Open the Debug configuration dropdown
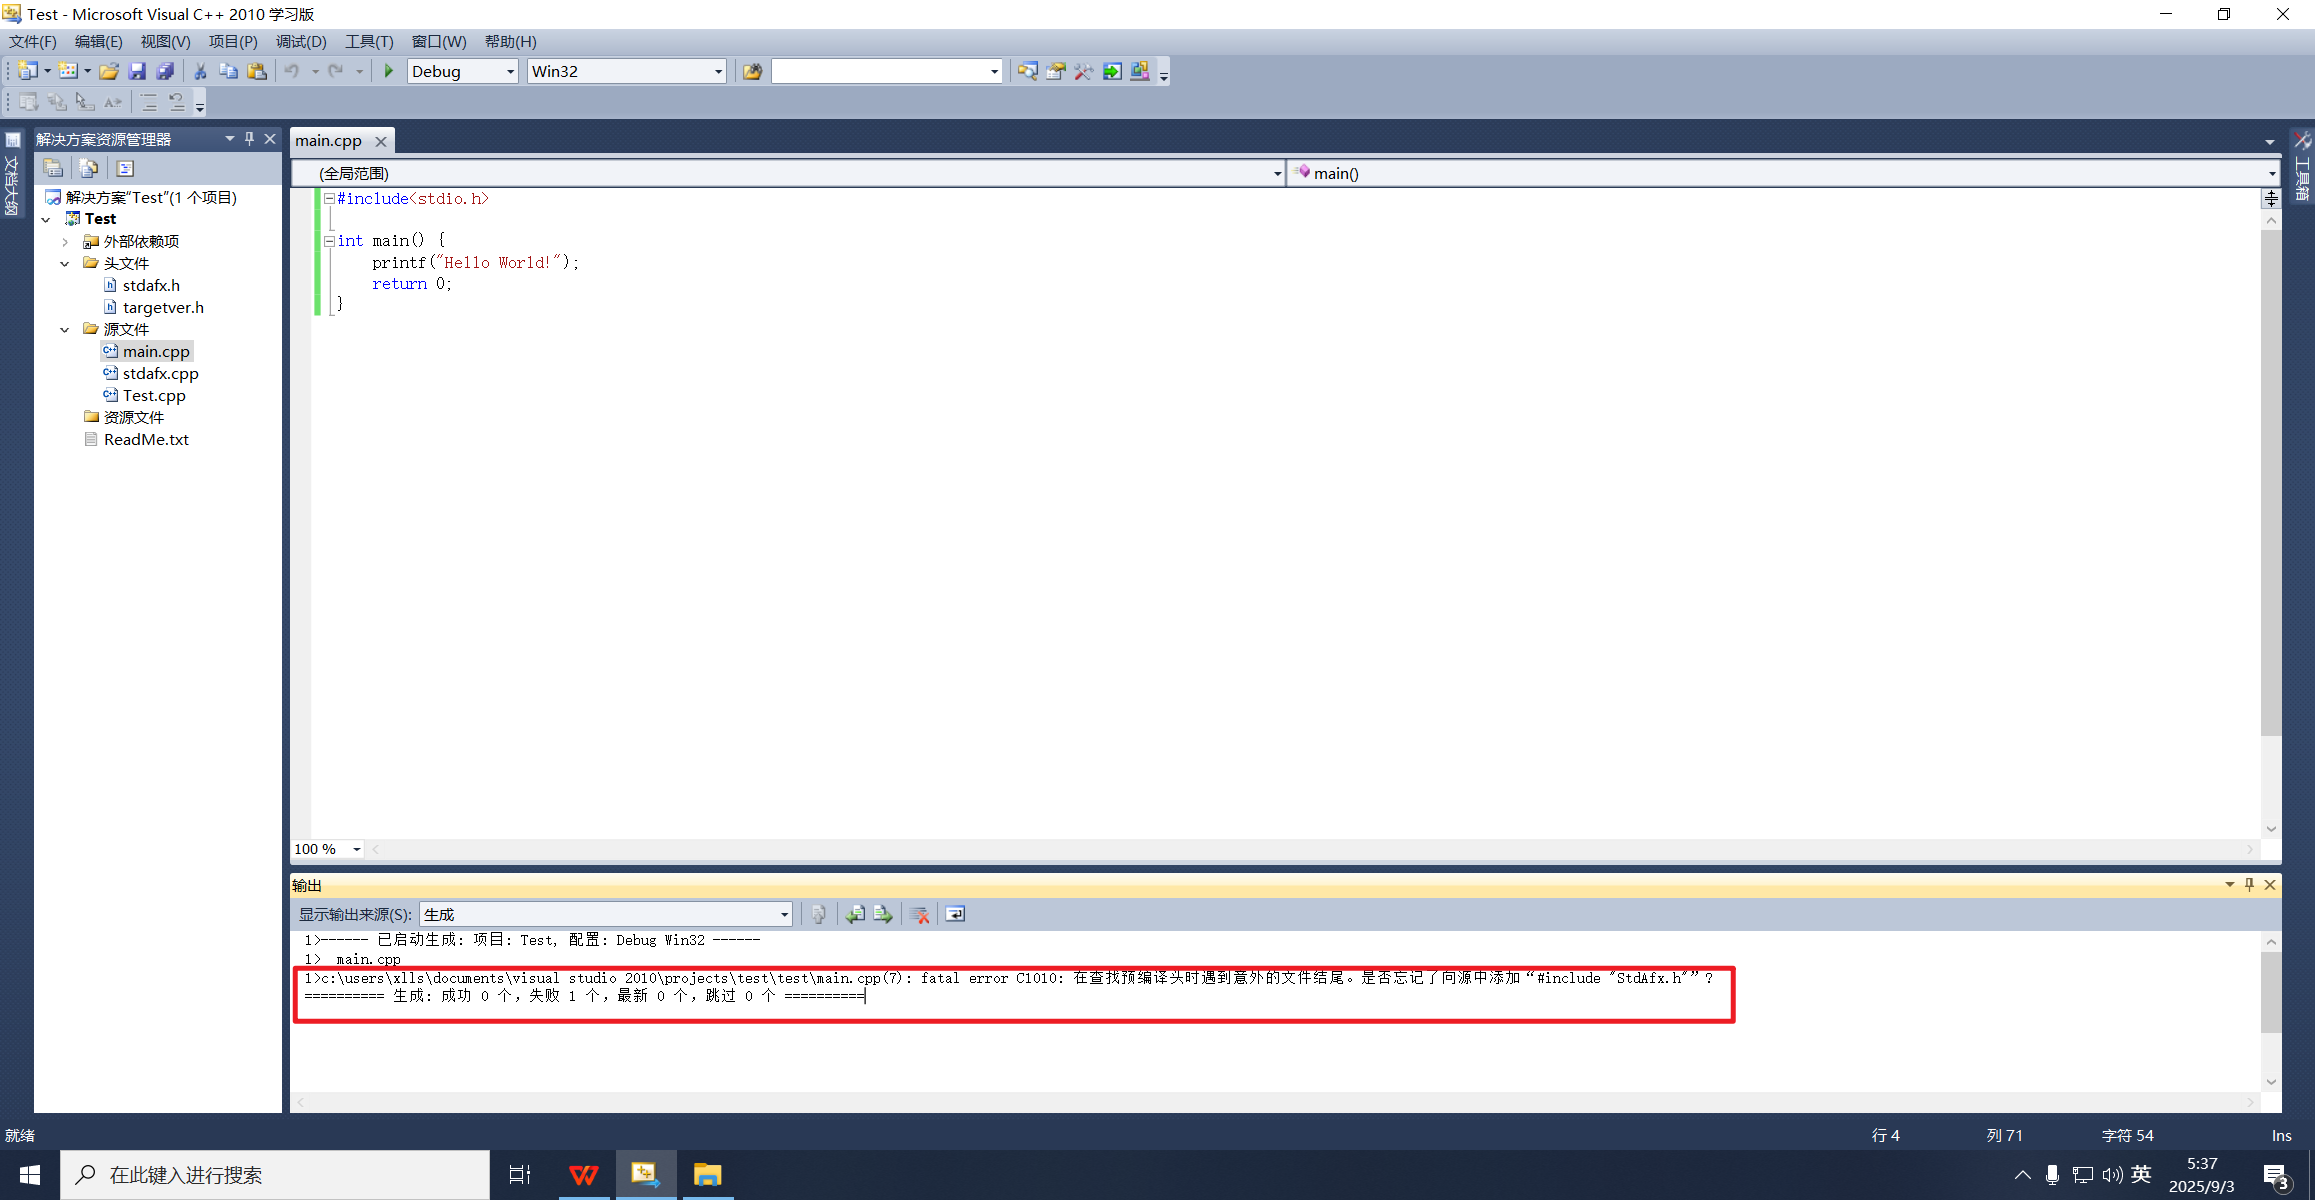 click(x=510, y=71)
